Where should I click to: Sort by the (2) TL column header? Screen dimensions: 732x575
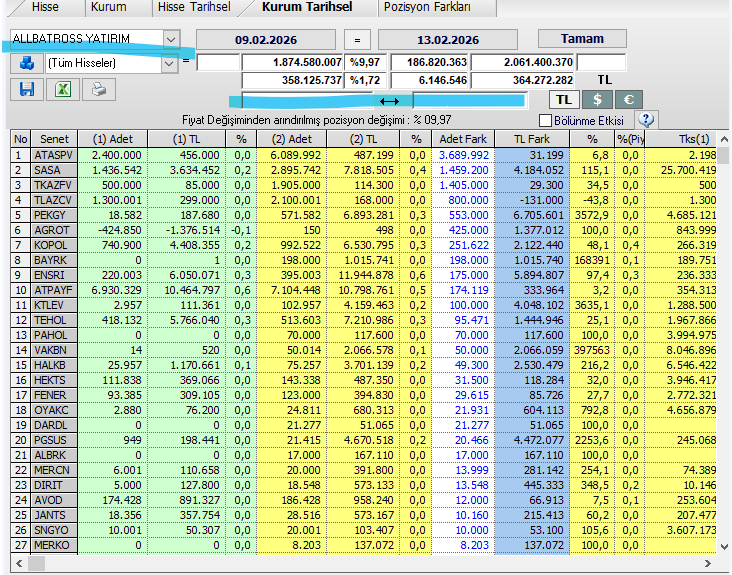[x=363, y=139]
